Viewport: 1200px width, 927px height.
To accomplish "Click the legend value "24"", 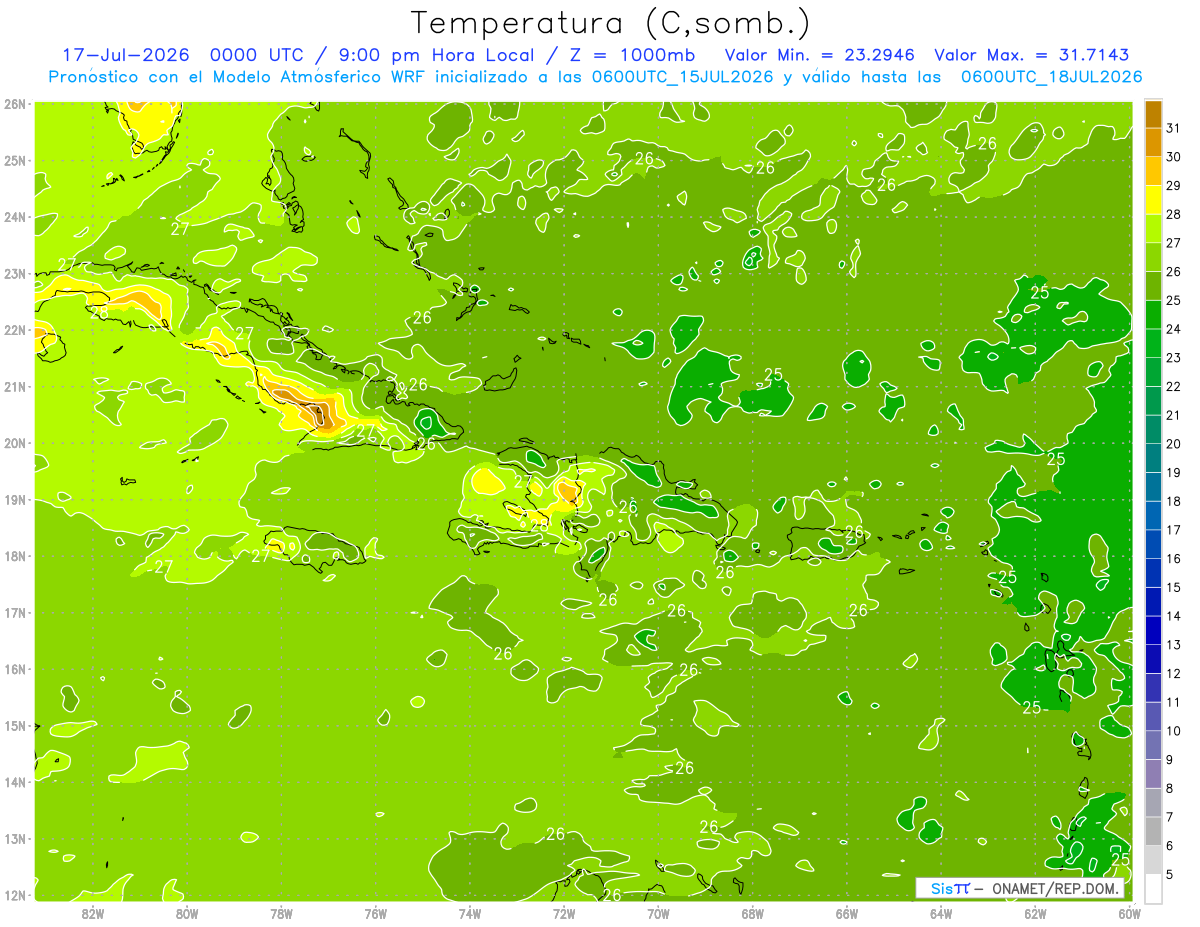I will 1174,329.
